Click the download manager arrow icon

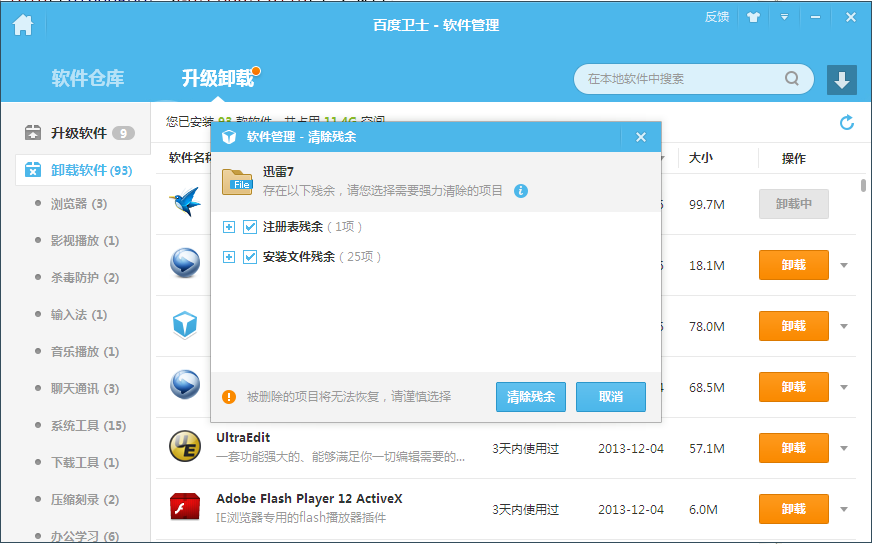pos(841,80)
